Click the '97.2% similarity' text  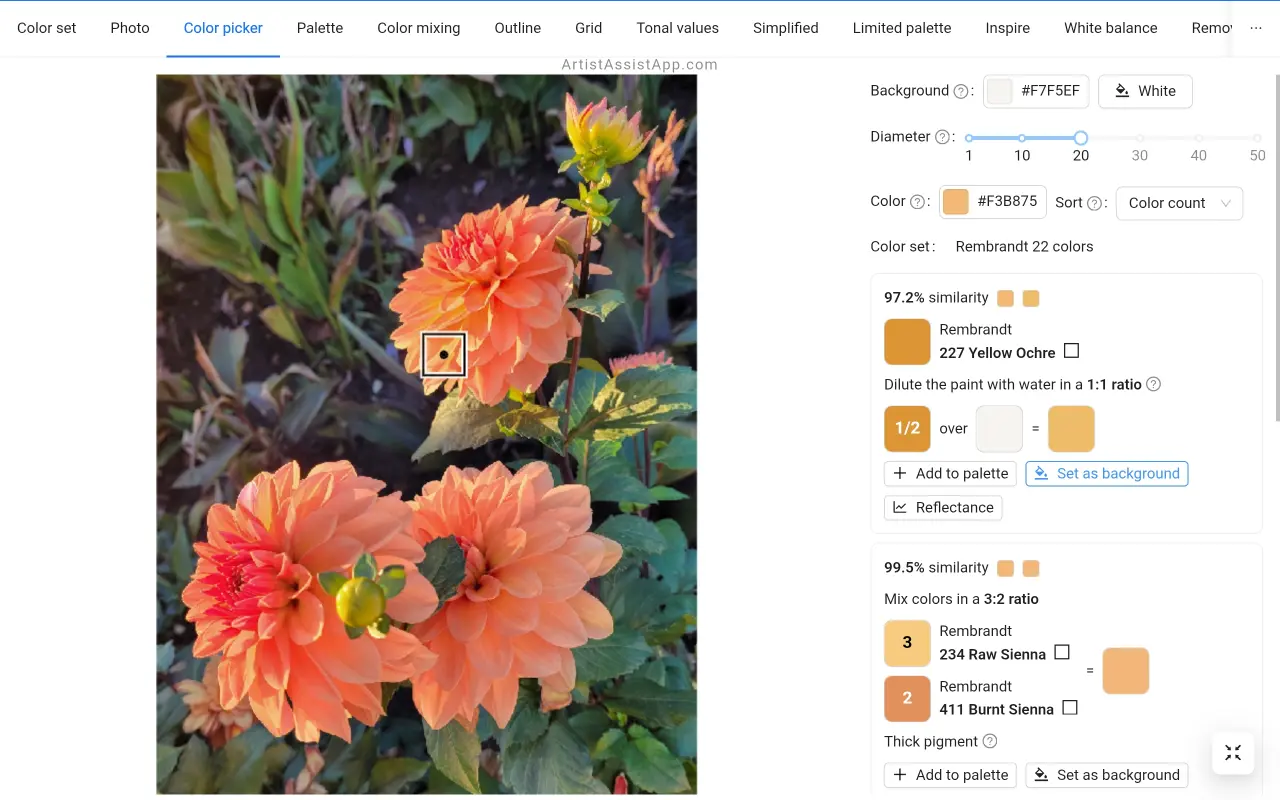[936, 298]
